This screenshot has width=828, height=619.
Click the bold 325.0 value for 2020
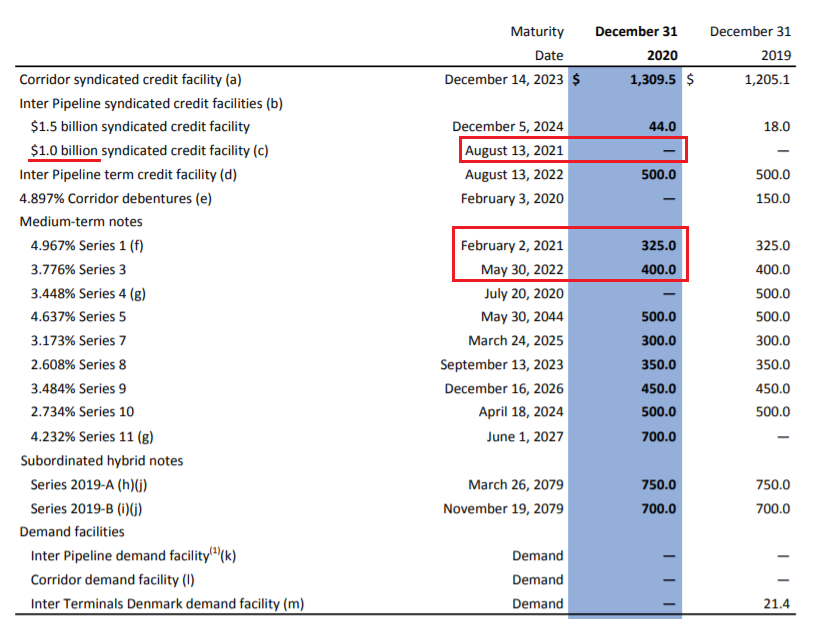[x=658, y=246]
